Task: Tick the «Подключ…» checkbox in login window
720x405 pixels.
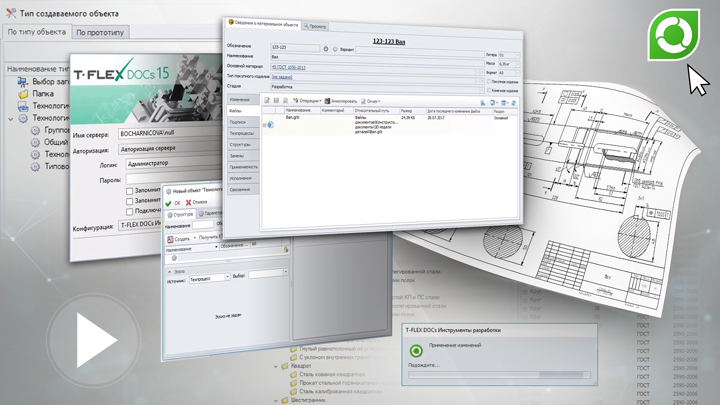Action: [129, 212]
